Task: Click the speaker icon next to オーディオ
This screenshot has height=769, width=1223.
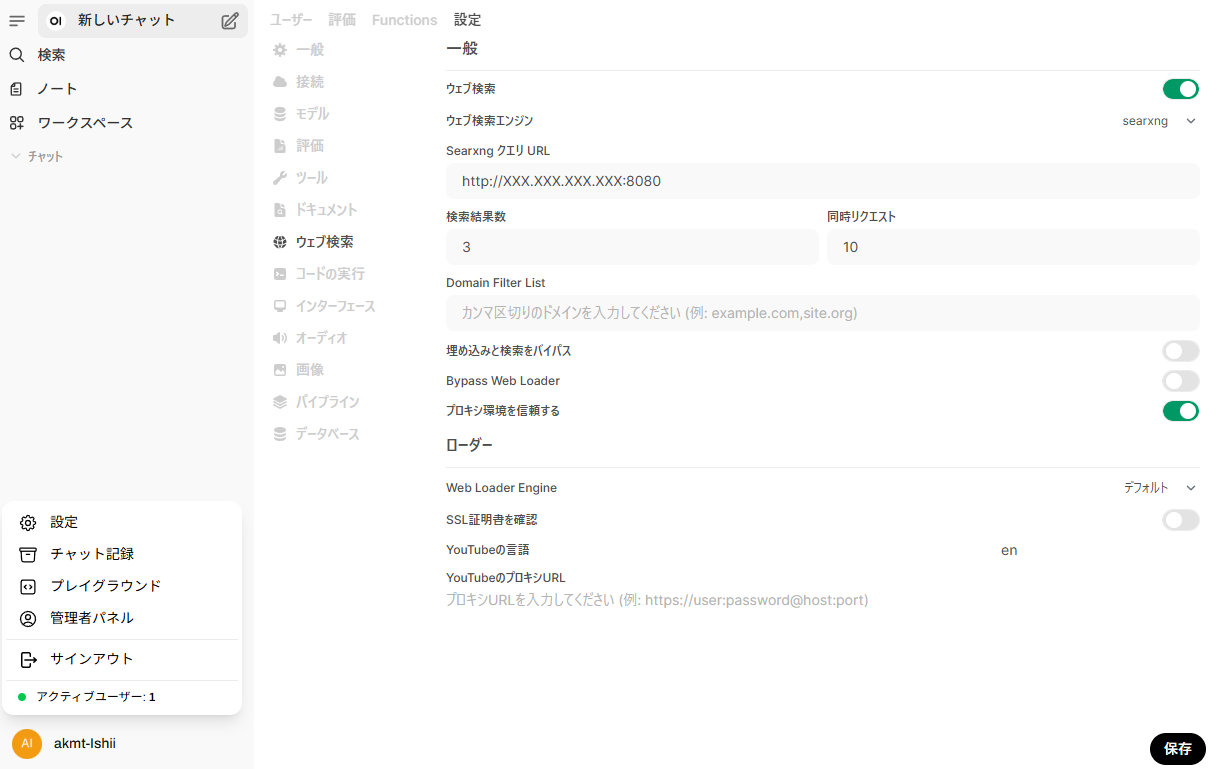Action: pos(280,338)
